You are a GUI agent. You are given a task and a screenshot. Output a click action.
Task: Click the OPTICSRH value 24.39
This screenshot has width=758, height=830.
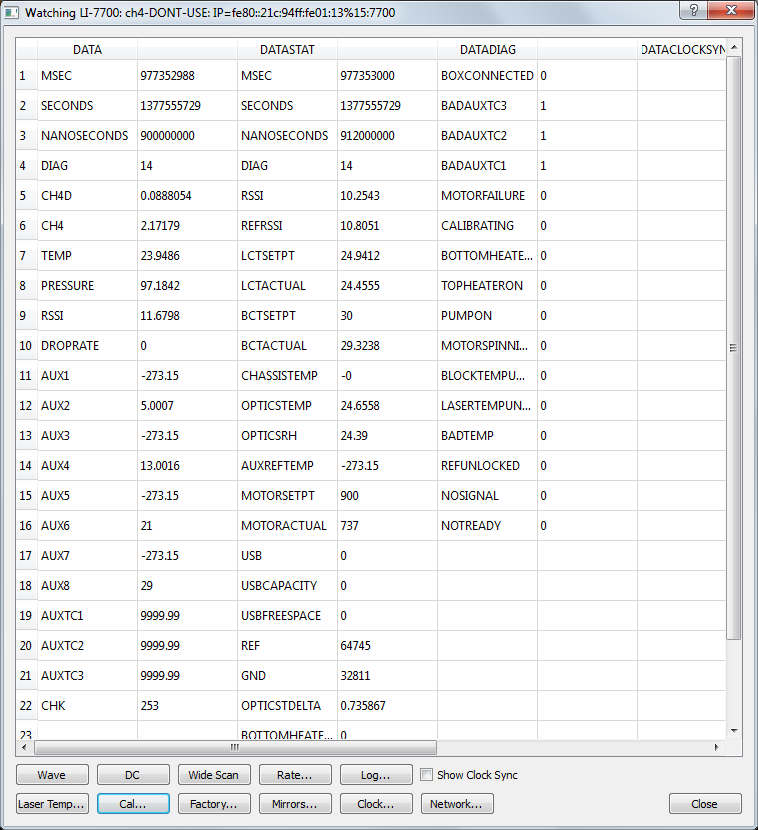[x=387, y=436]
